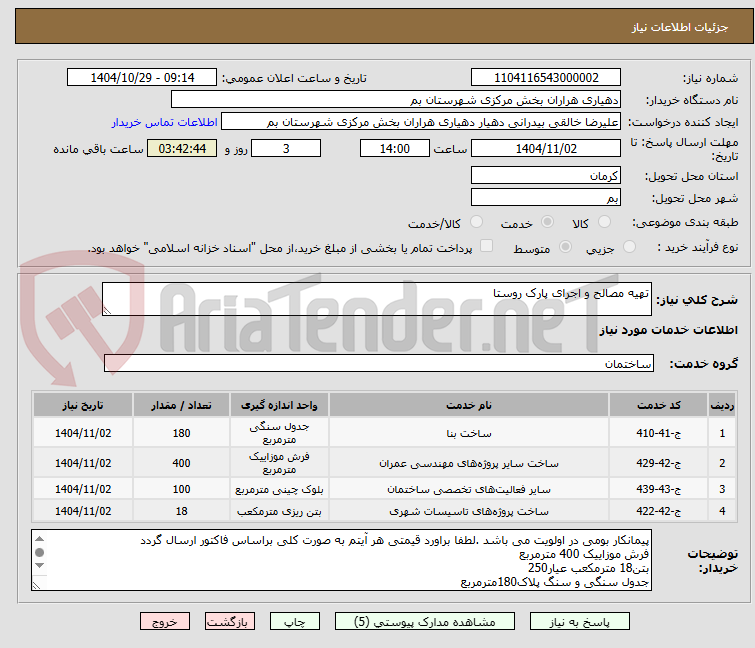Viewport: 755px width, 648px height.
Task: Click the بتن ریزی مترمکعب unit cell
Action: tap(279, 511)
